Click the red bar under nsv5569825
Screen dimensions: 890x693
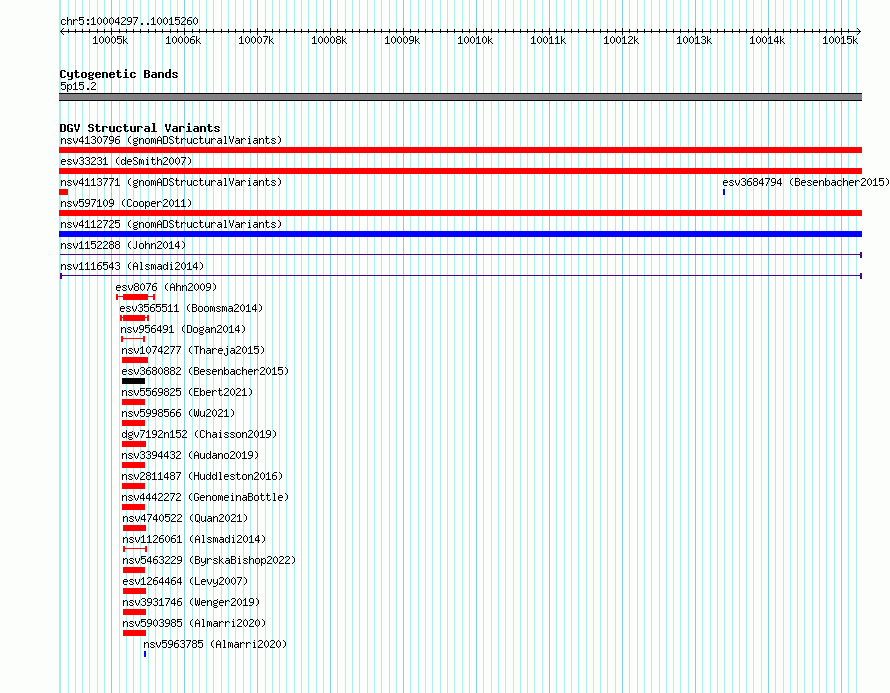(133, 402)
